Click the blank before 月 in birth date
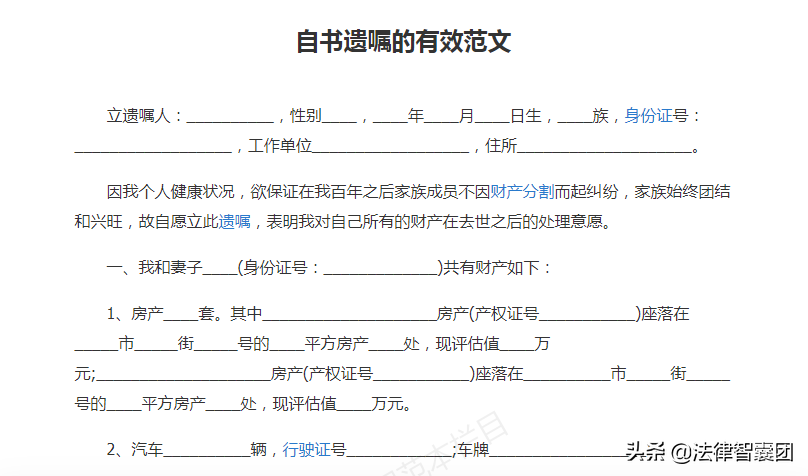Screen dimensions: 808x476 [x=441, y=117]
